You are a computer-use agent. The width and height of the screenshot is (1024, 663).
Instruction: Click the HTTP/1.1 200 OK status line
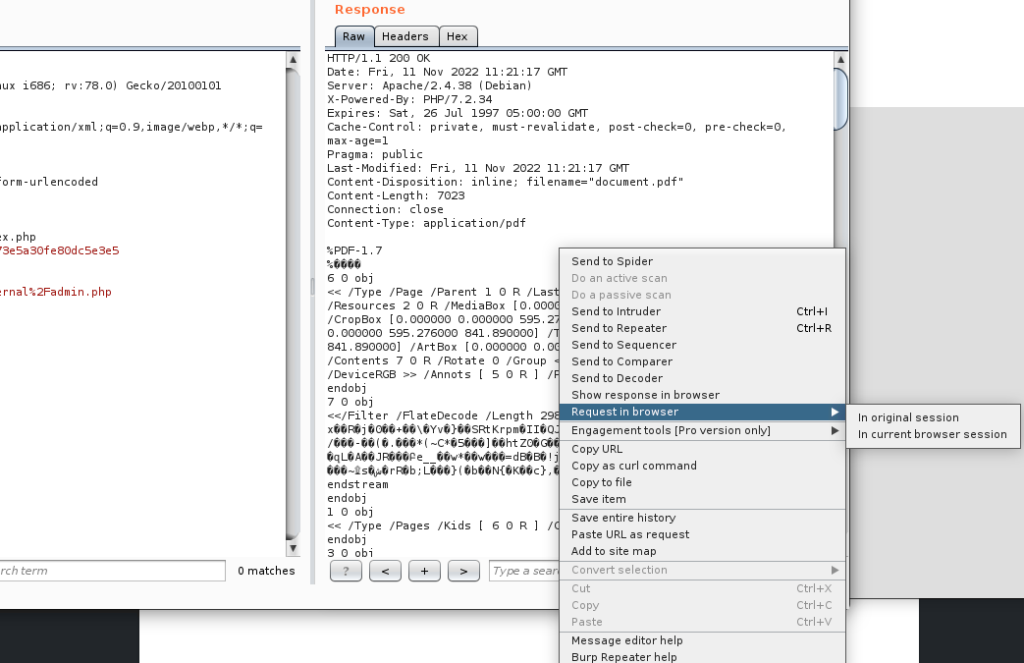point(379,58)
